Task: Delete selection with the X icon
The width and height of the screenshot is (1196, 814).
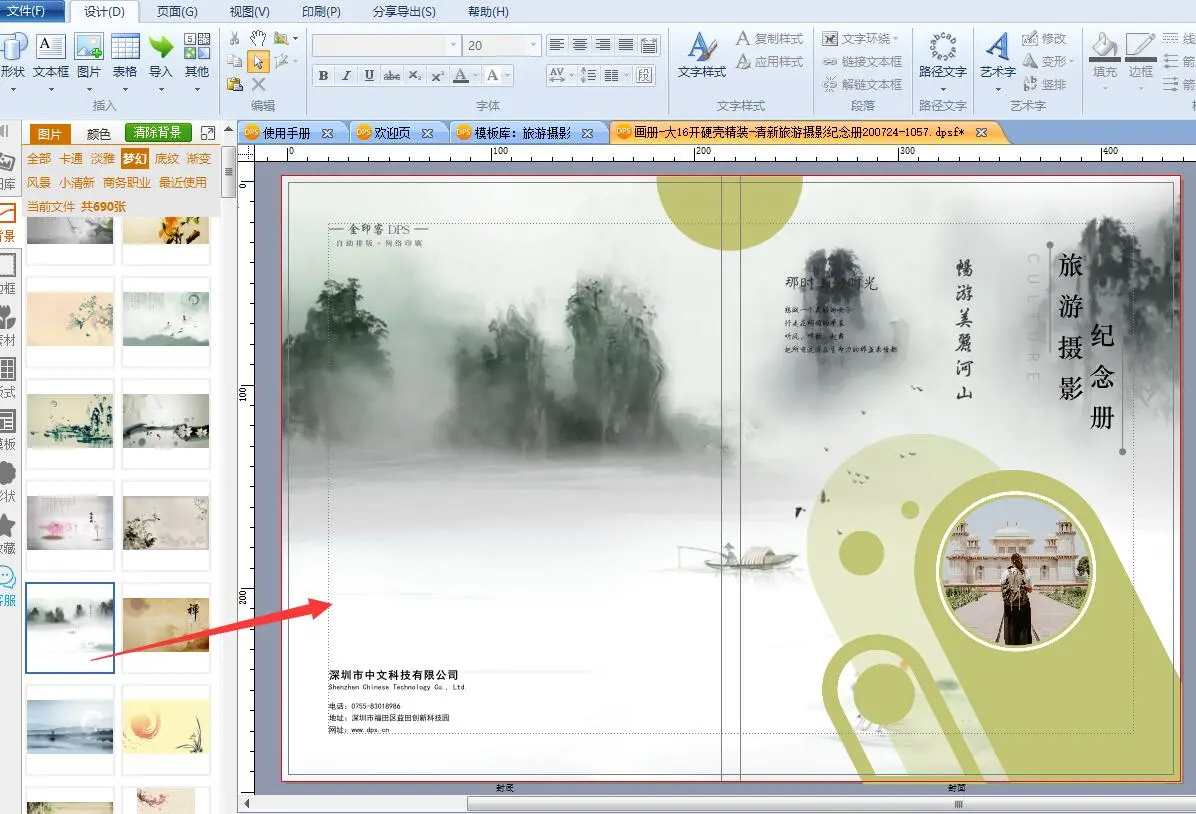Action: (x=259, y=84)
